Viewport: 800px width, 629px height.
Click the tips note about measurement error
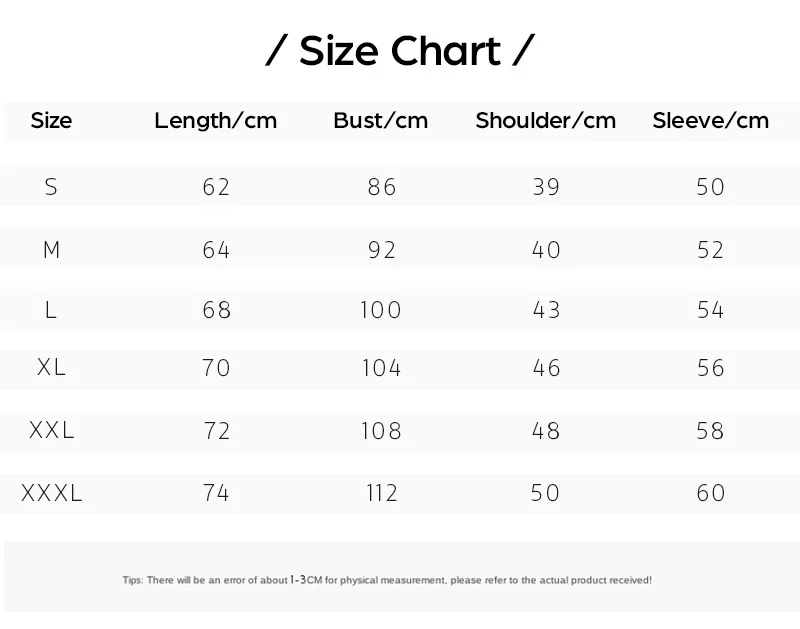pyautogui.click(x=387, y=580)
